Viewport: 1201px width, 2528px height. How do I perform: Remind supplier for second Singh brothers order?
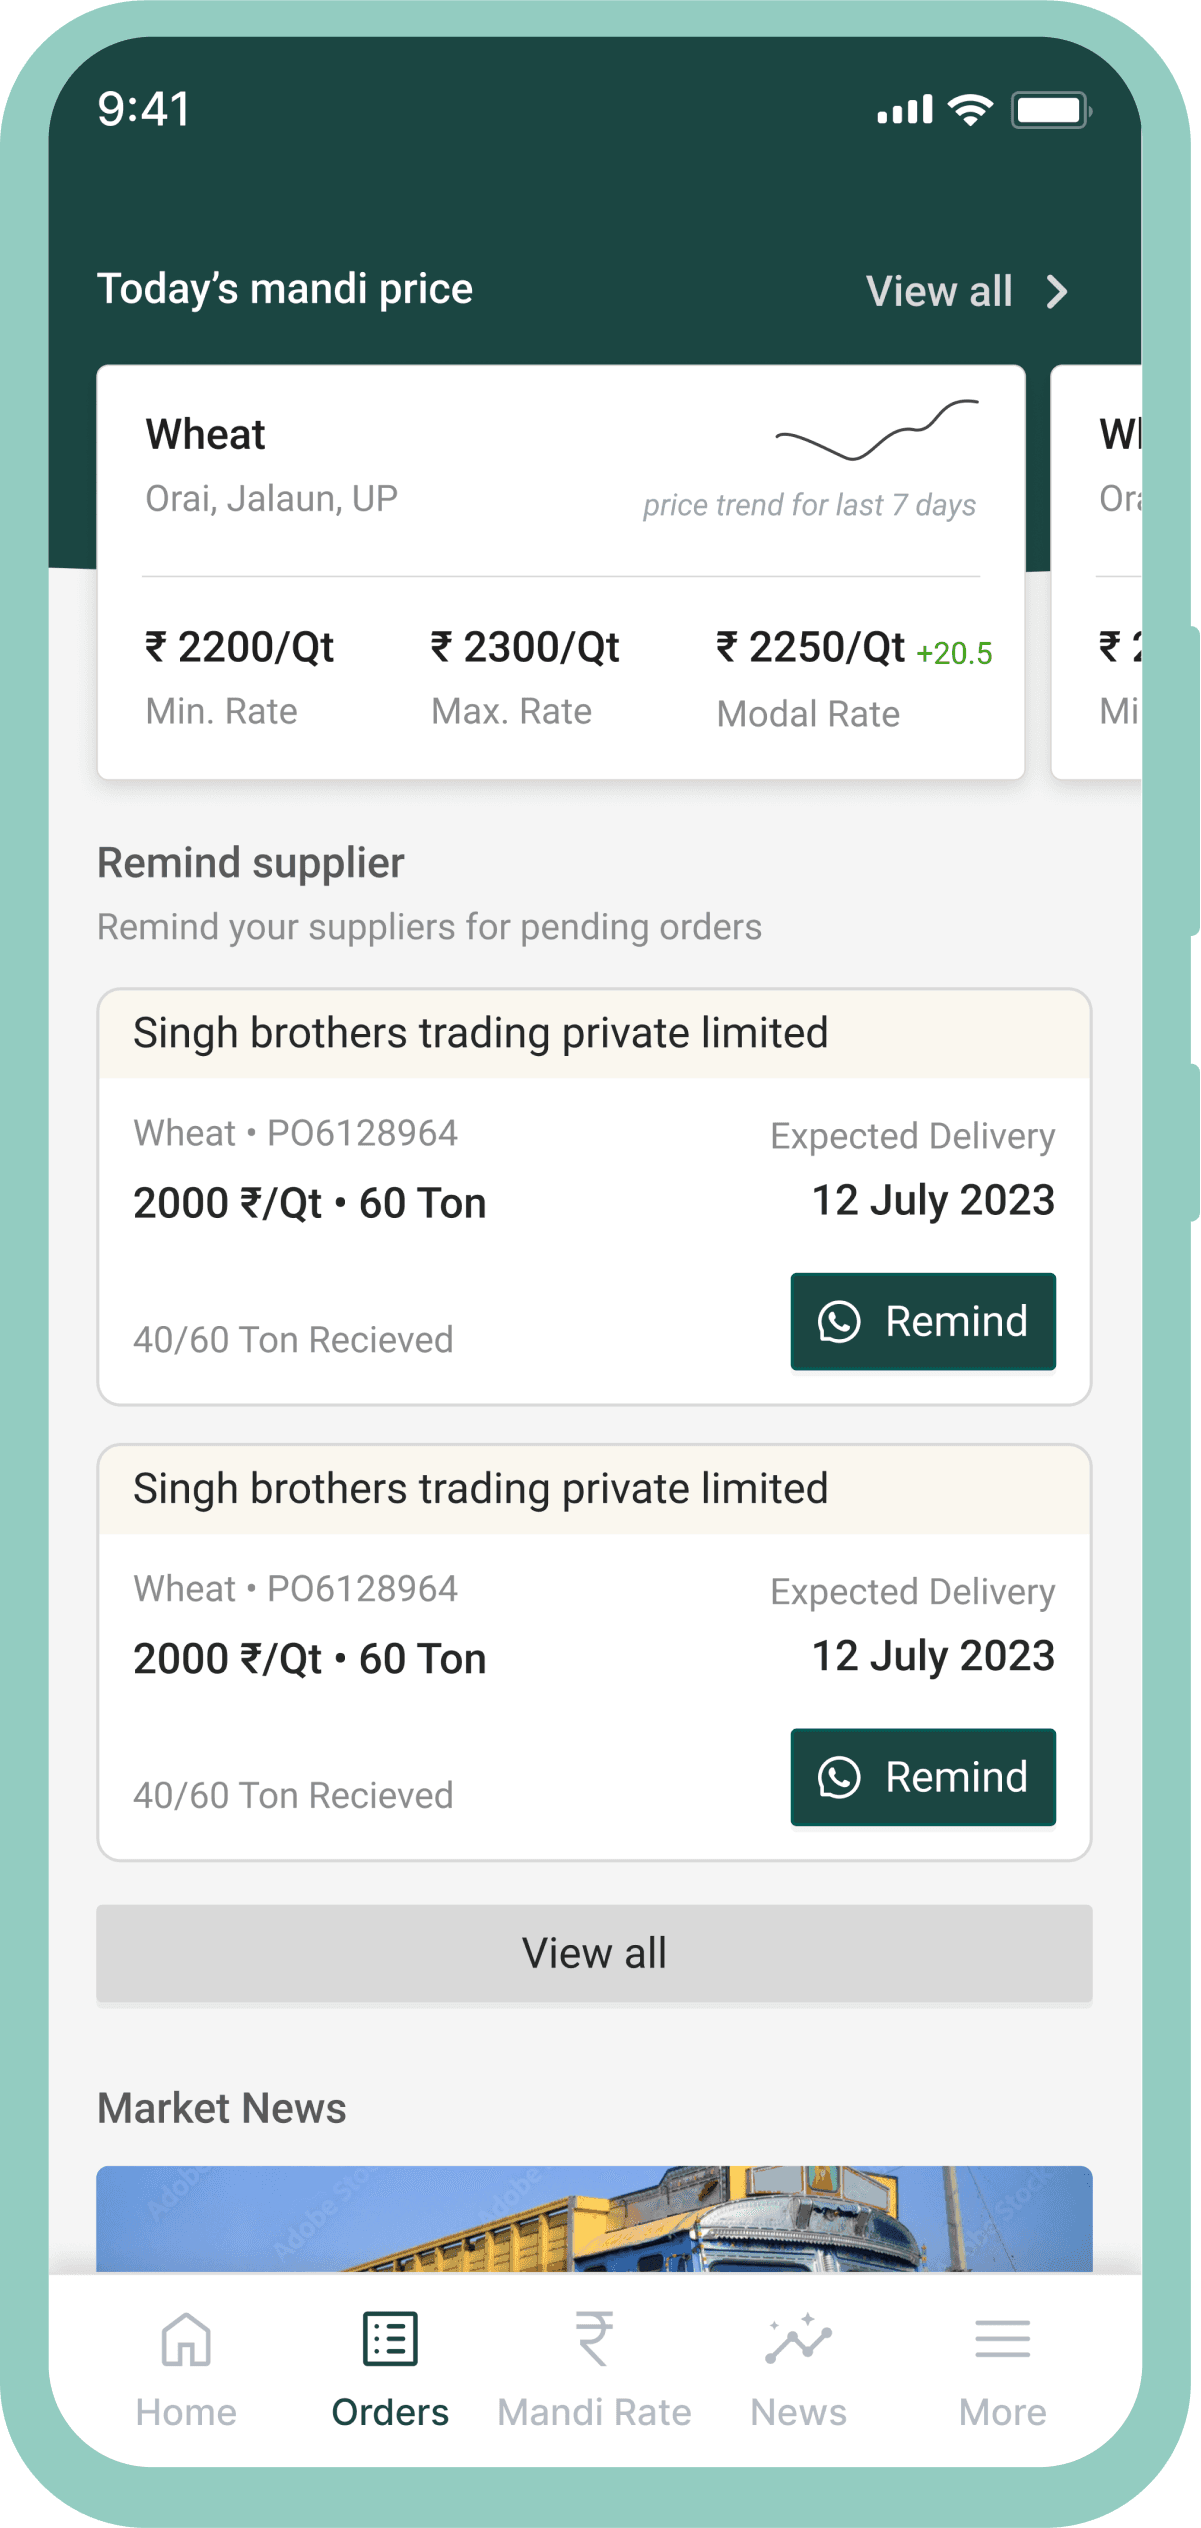[923, 1777]
